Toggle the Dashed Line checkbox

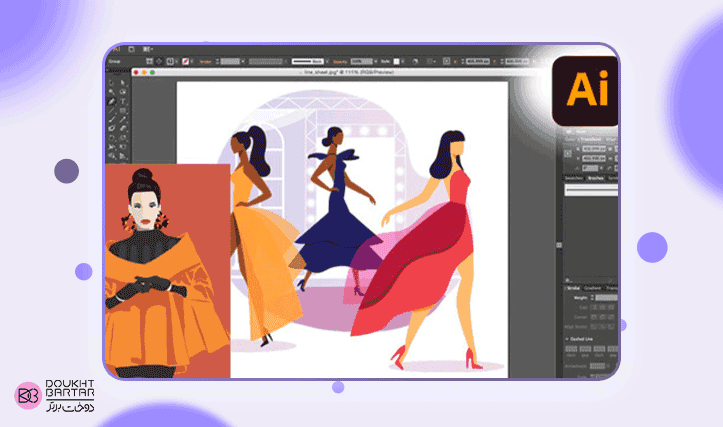(x=567, y=339)
